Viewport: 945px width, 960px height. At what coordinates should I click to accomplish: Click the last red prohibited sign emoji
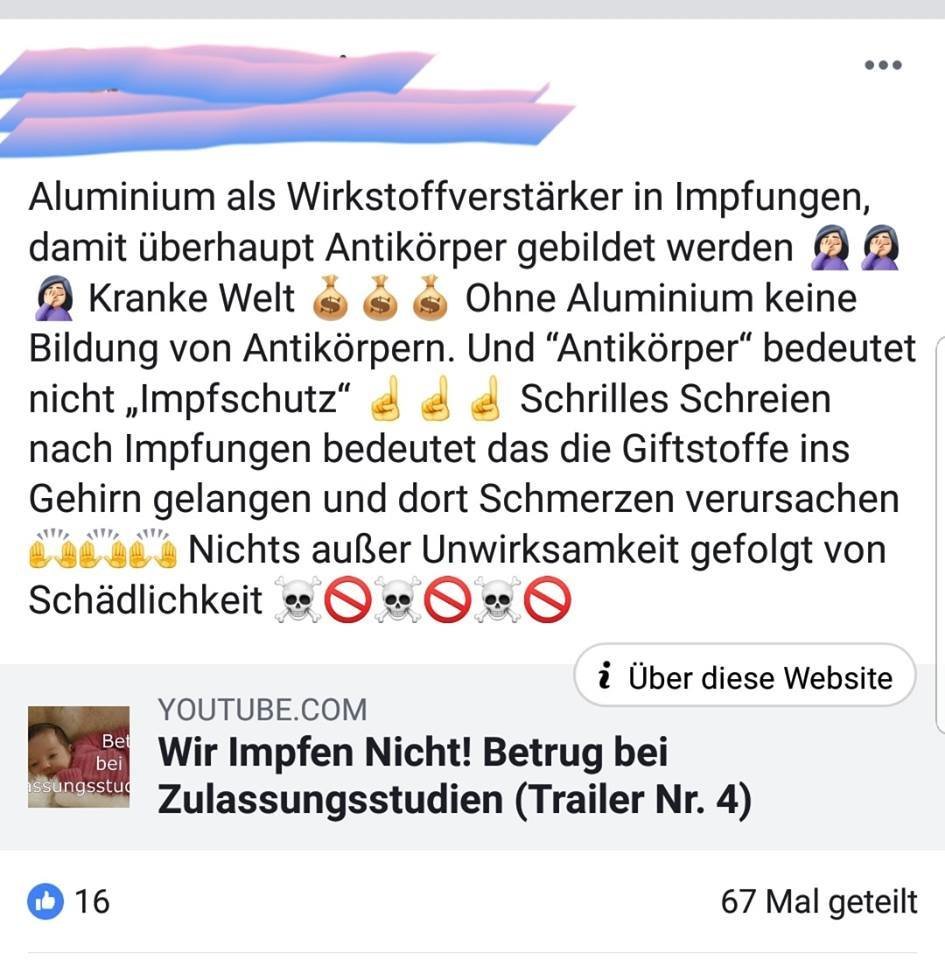click(547, 599)
